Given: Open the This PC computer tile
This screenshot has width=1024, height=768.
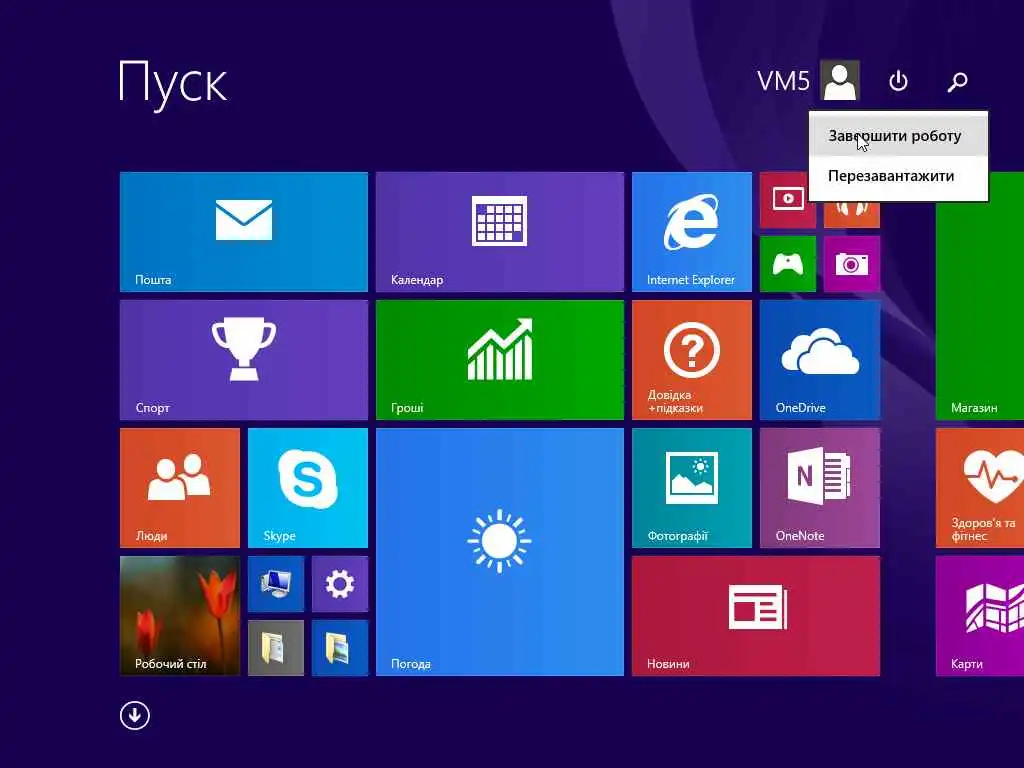Looking at the screenshot, I should coord(276,584).
